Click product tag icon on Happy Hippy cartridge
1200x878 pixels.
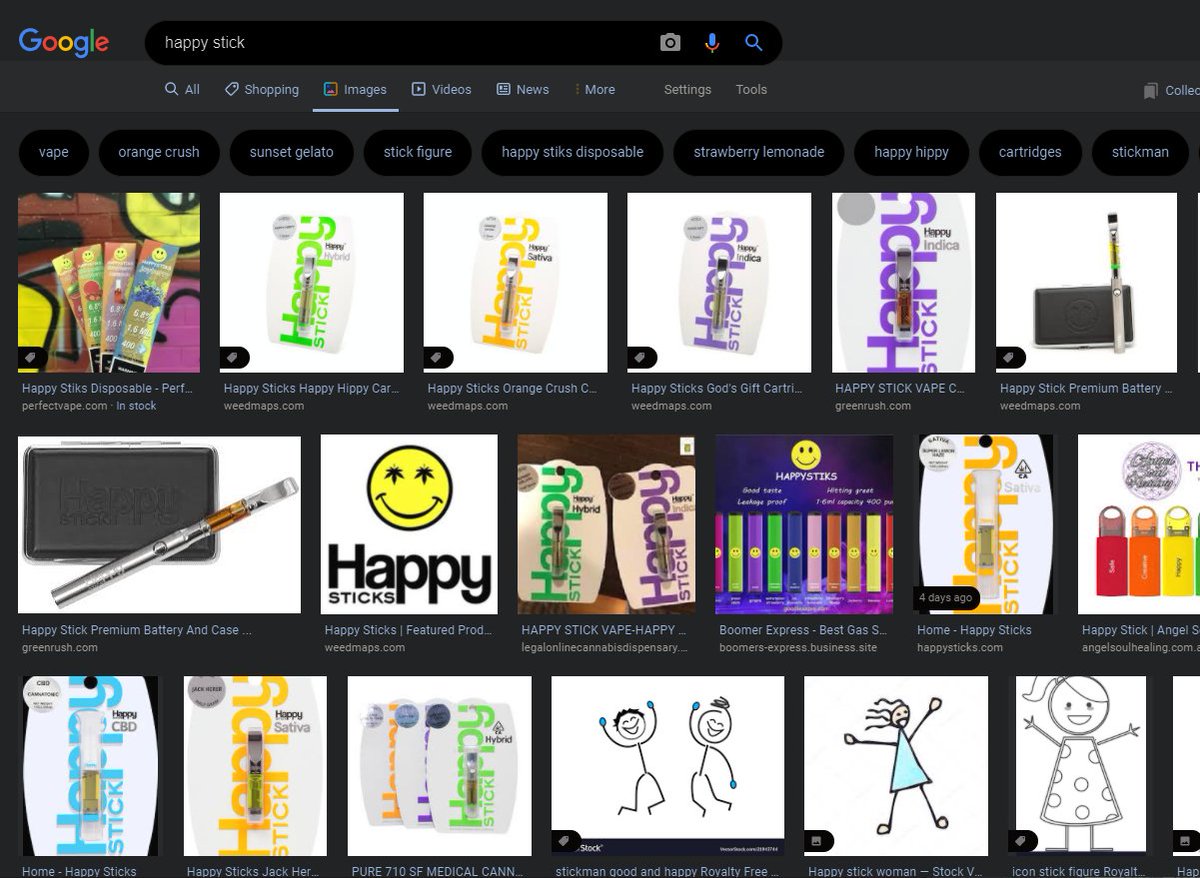[x=234, y=357]
